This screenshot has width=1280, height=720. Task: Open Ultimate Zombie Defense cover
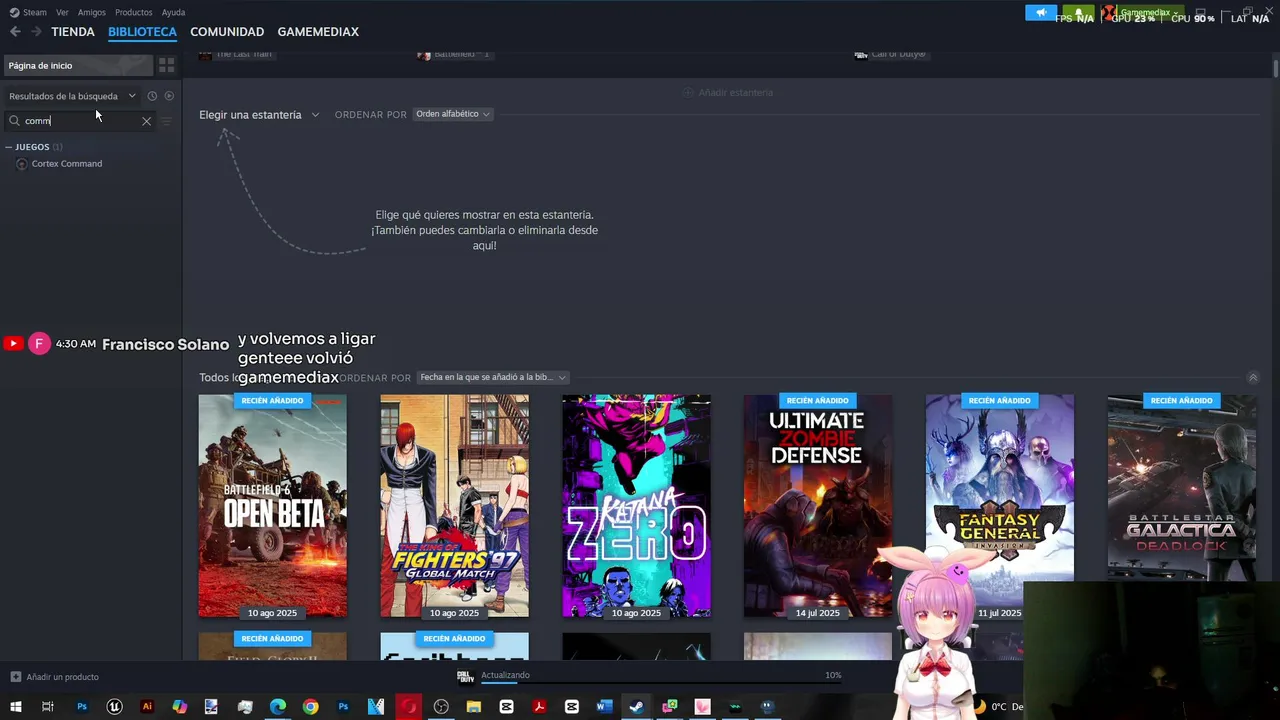coord(818,506)
